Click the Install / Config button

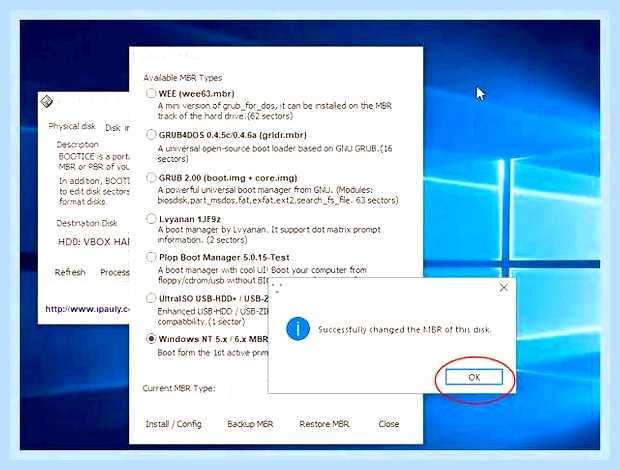173,424
